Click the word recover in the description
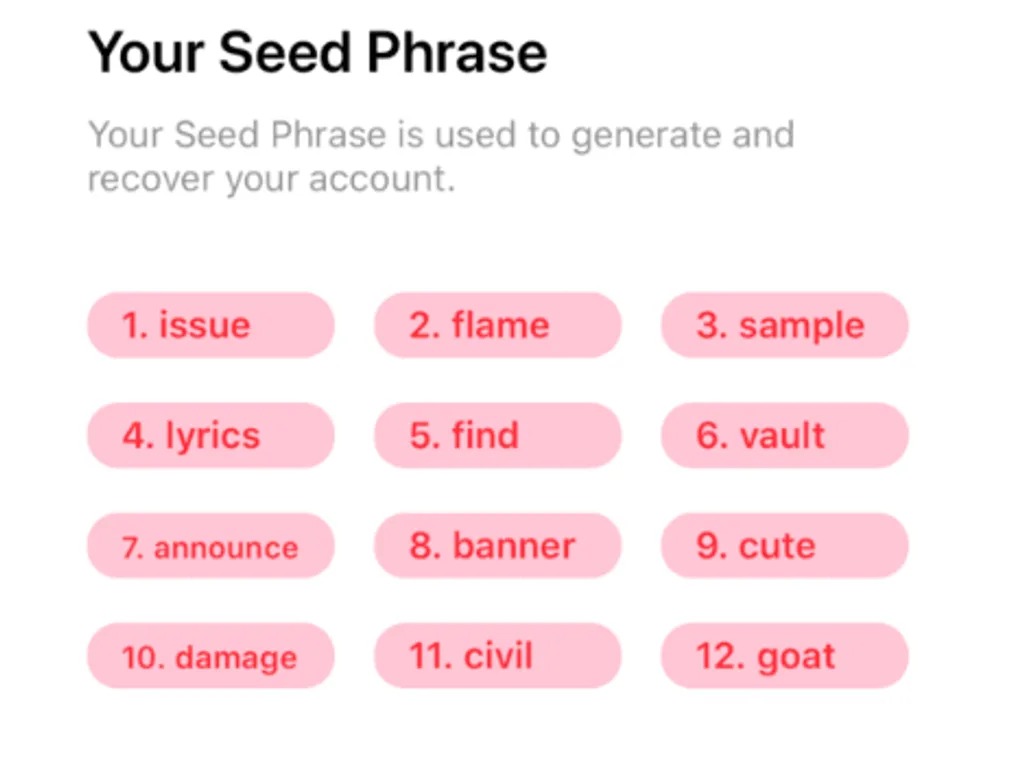1024x766 pixels. coord(151,179)
